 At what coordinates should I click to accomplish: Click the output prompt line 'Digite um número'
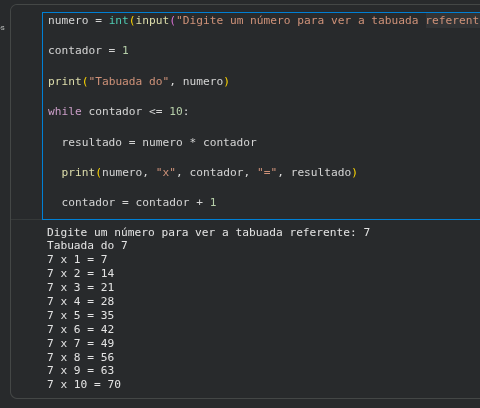point(208,232)
